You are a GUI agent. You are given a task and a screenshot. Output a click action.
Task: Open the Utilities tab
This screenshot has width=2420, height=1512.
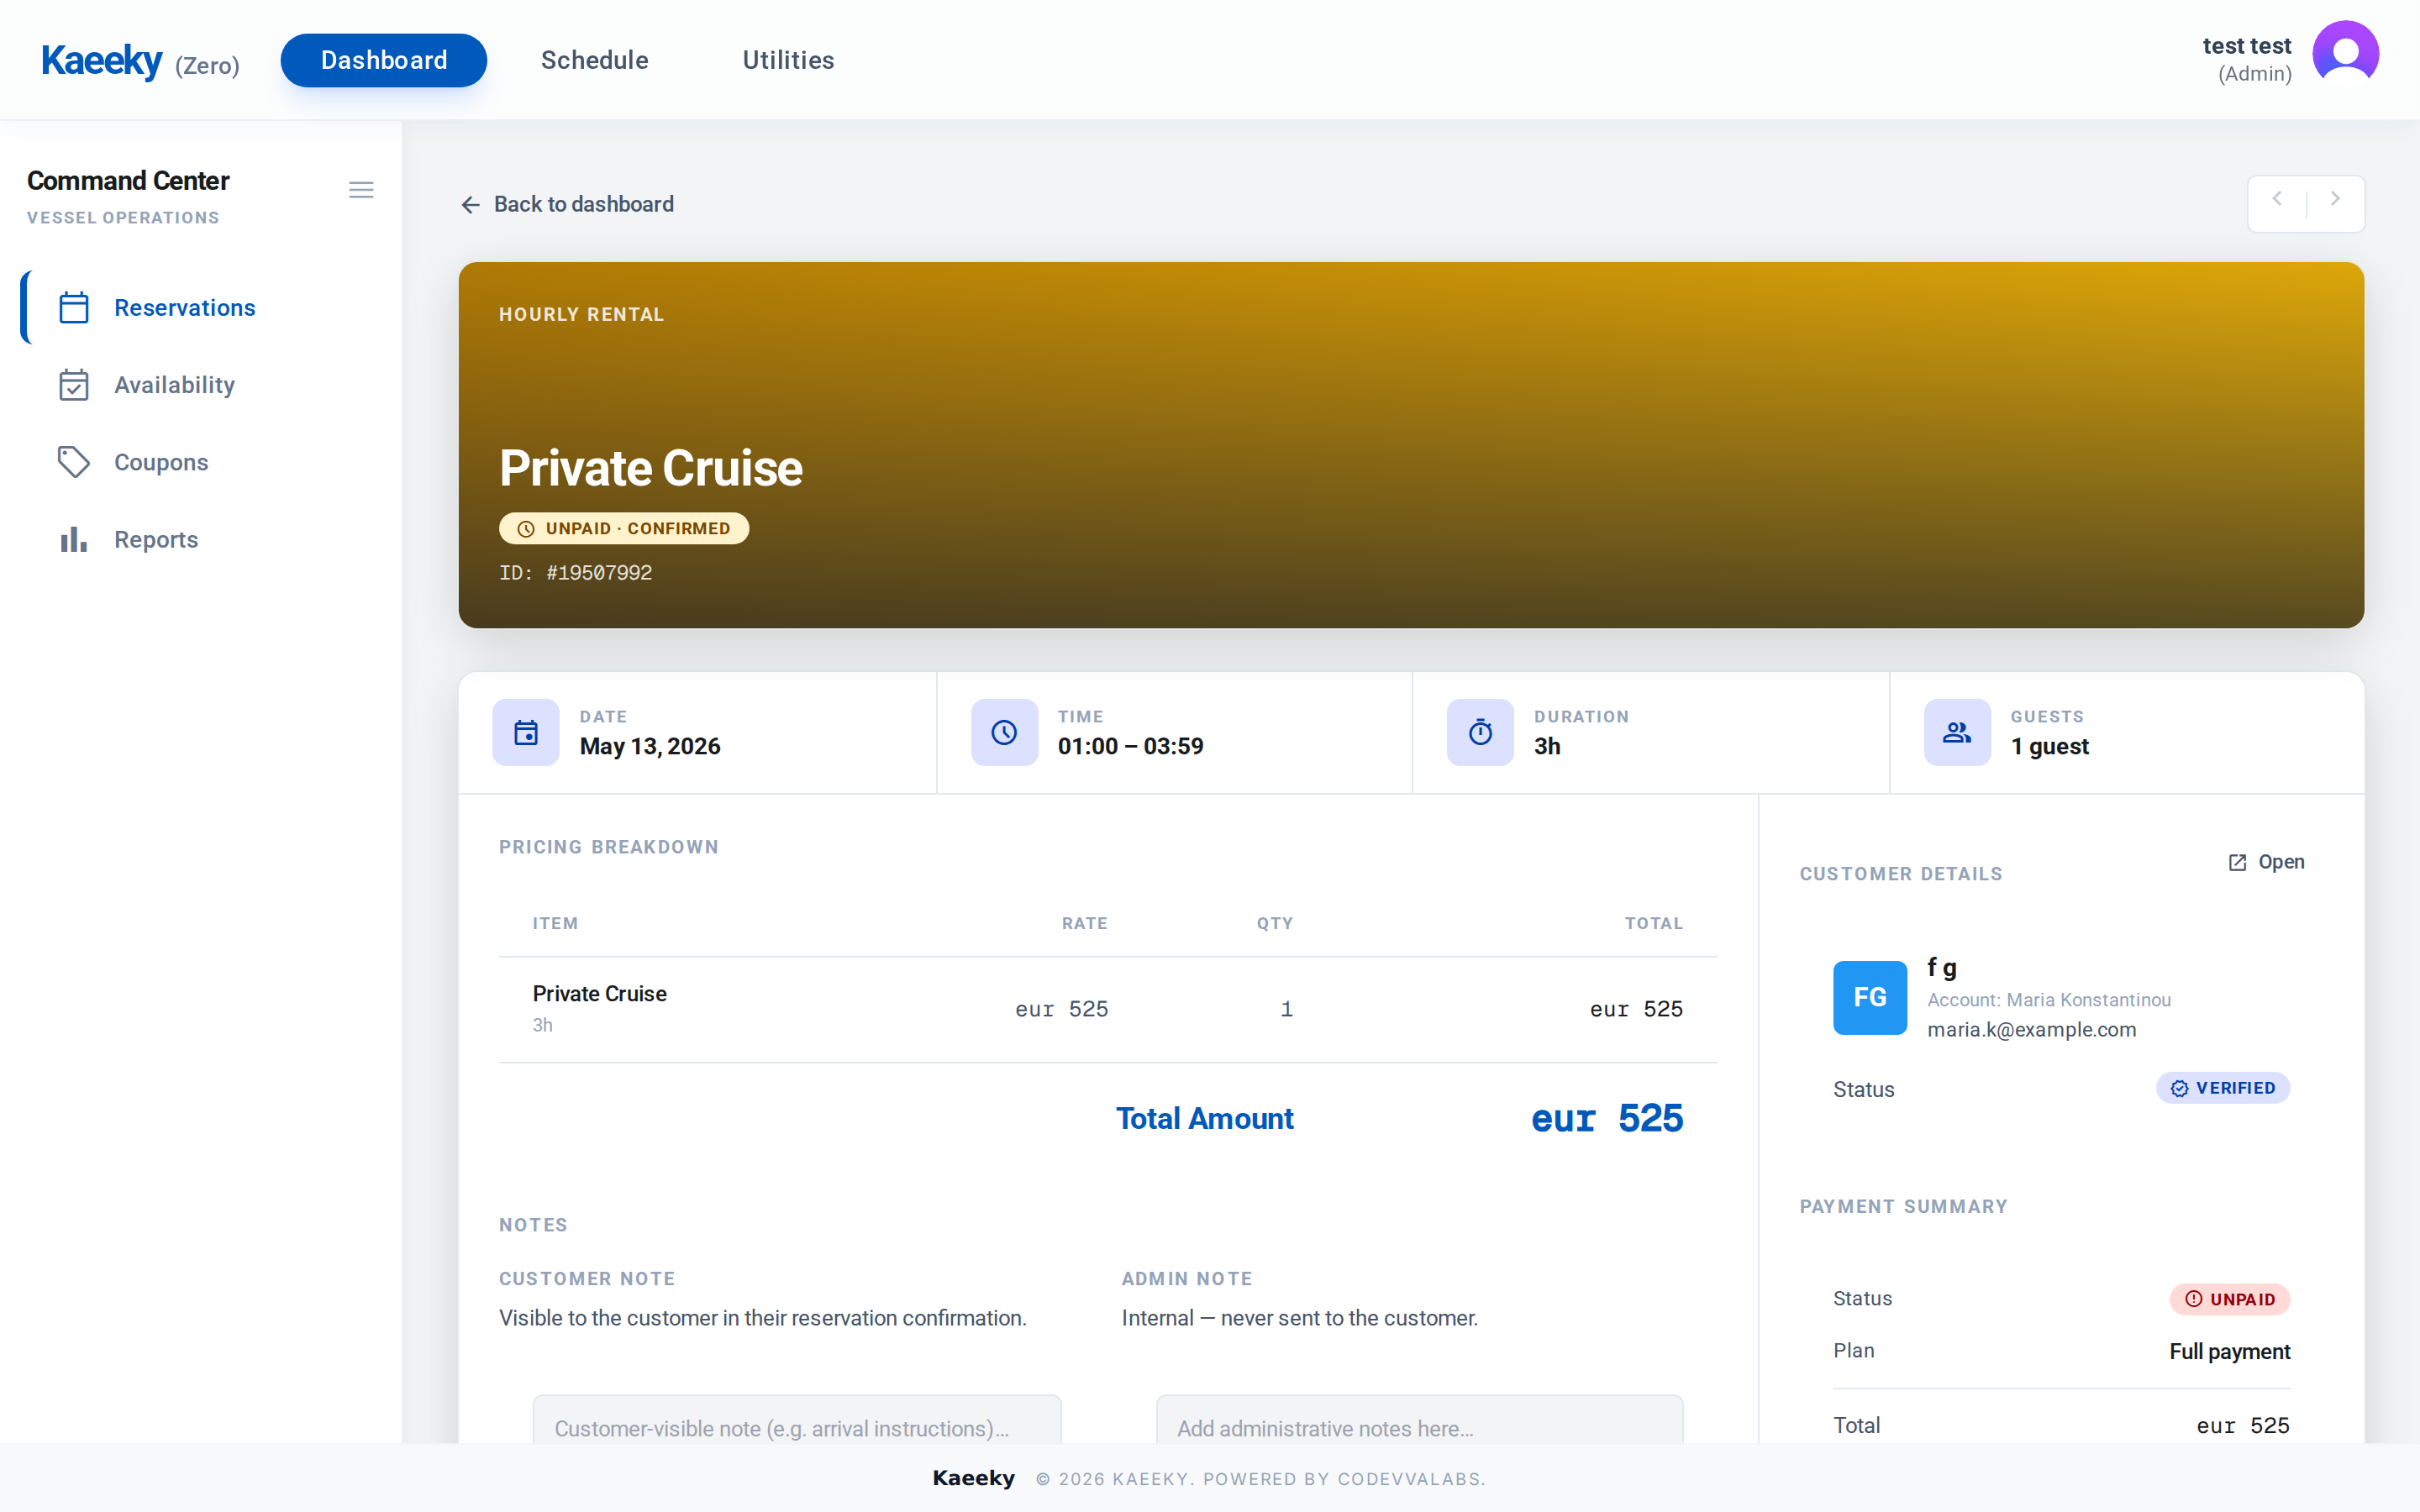[788, 60]
